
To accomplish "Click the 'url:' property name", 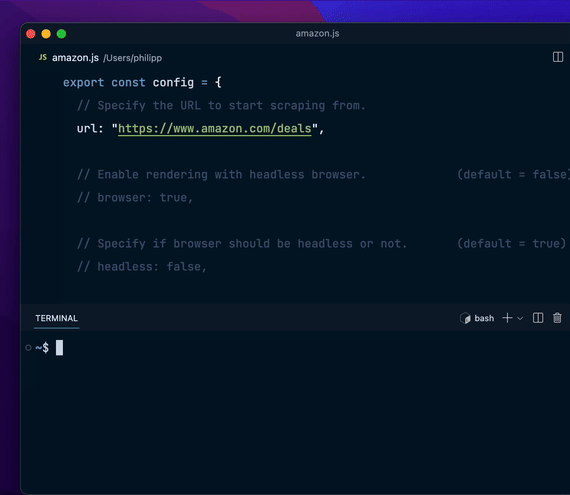I will point(90,129).
